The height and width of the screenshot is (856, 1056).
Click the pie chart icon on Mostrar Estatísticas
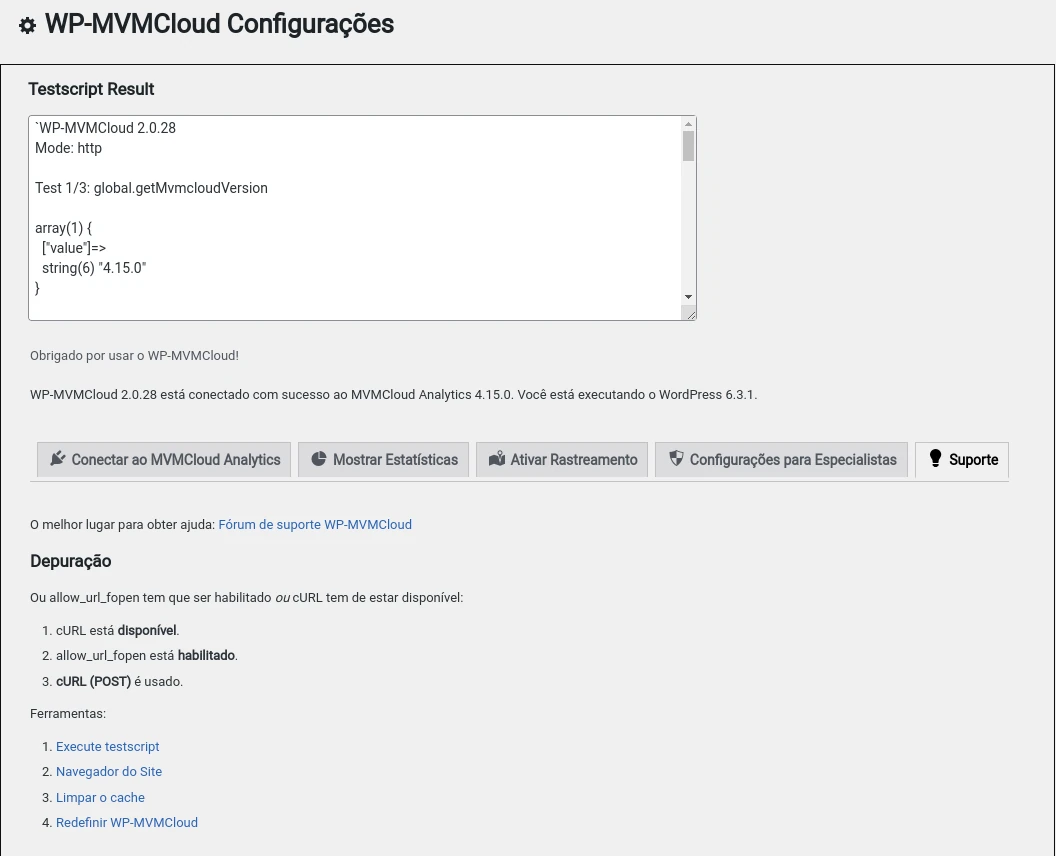click(x=319, y=459)
